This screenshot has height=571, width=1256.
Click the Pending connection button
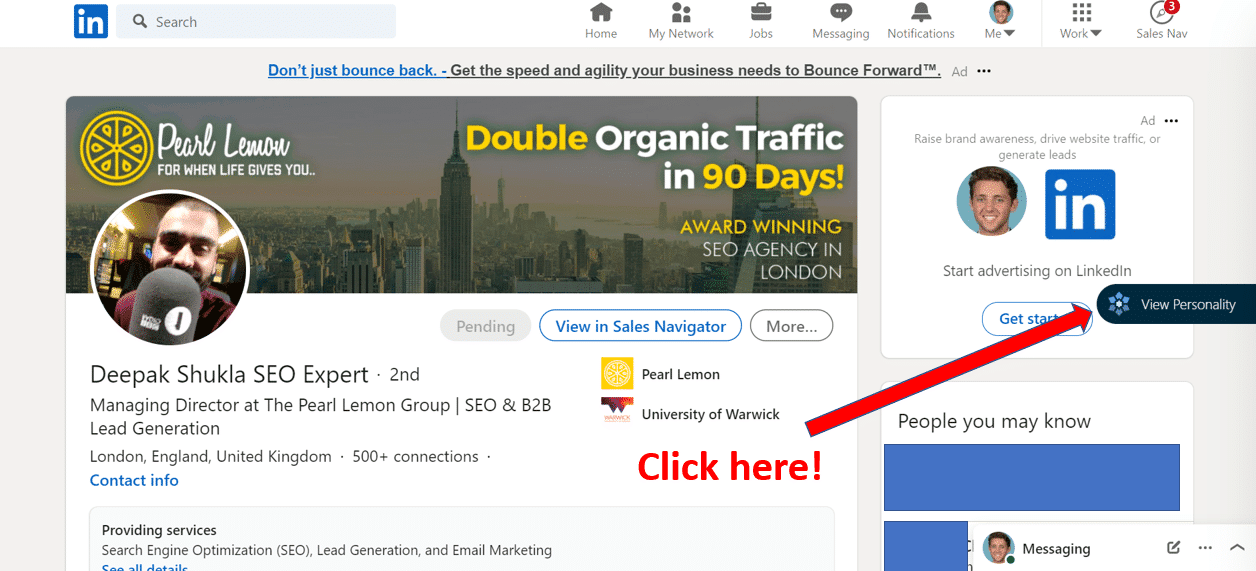[x=485, y=326]
